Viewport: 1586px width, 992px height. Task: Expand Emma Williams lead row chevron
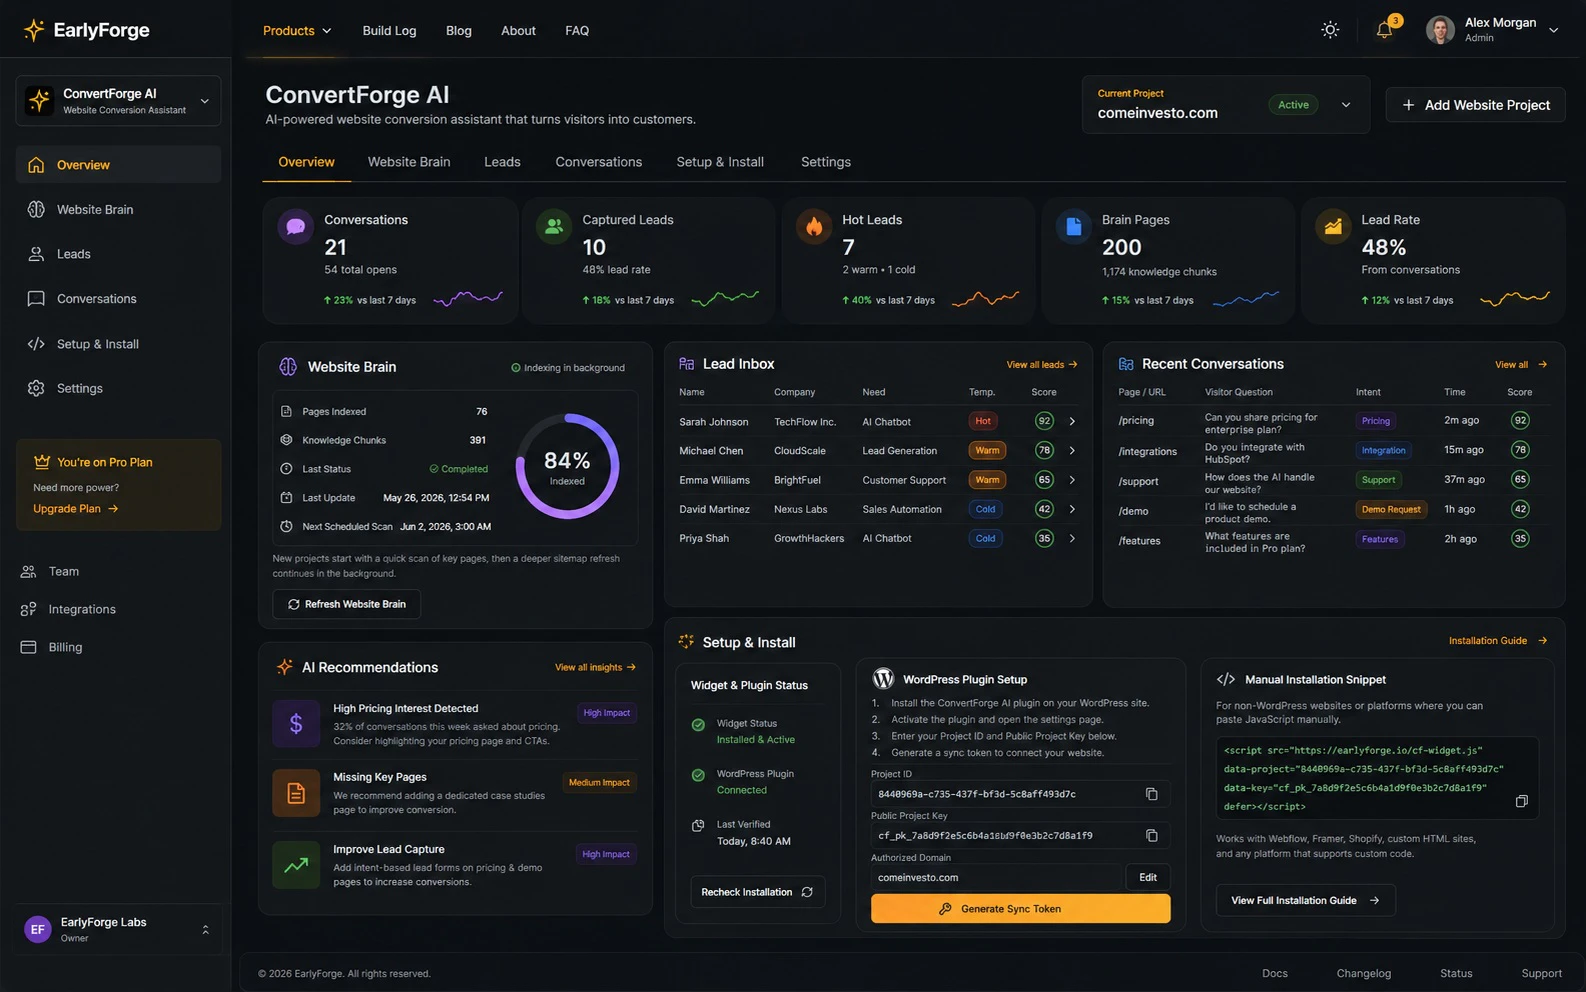pyautogui.click(x=1072, y=480)
